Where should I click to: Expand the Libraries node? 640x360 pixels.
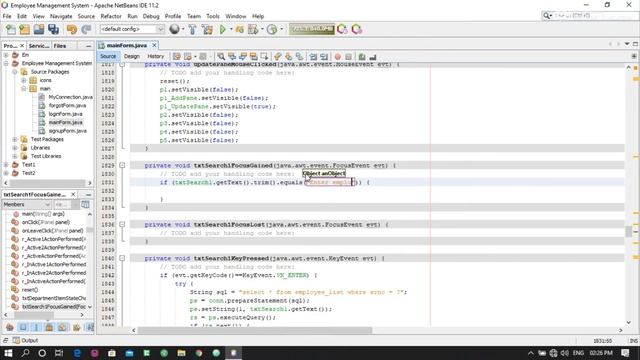point(15,148)
